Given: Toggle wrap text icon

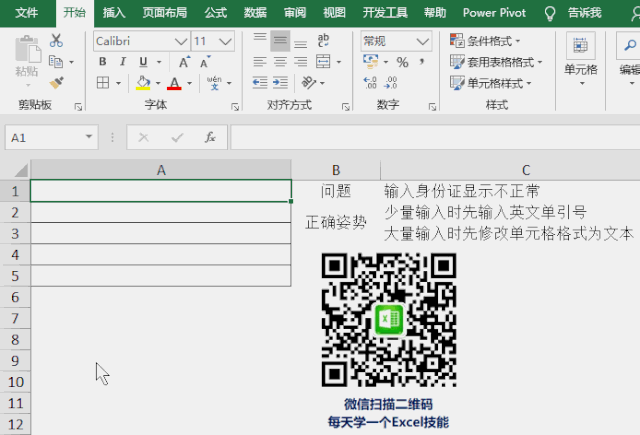Looking at the screenshot, I should (323, 40).
